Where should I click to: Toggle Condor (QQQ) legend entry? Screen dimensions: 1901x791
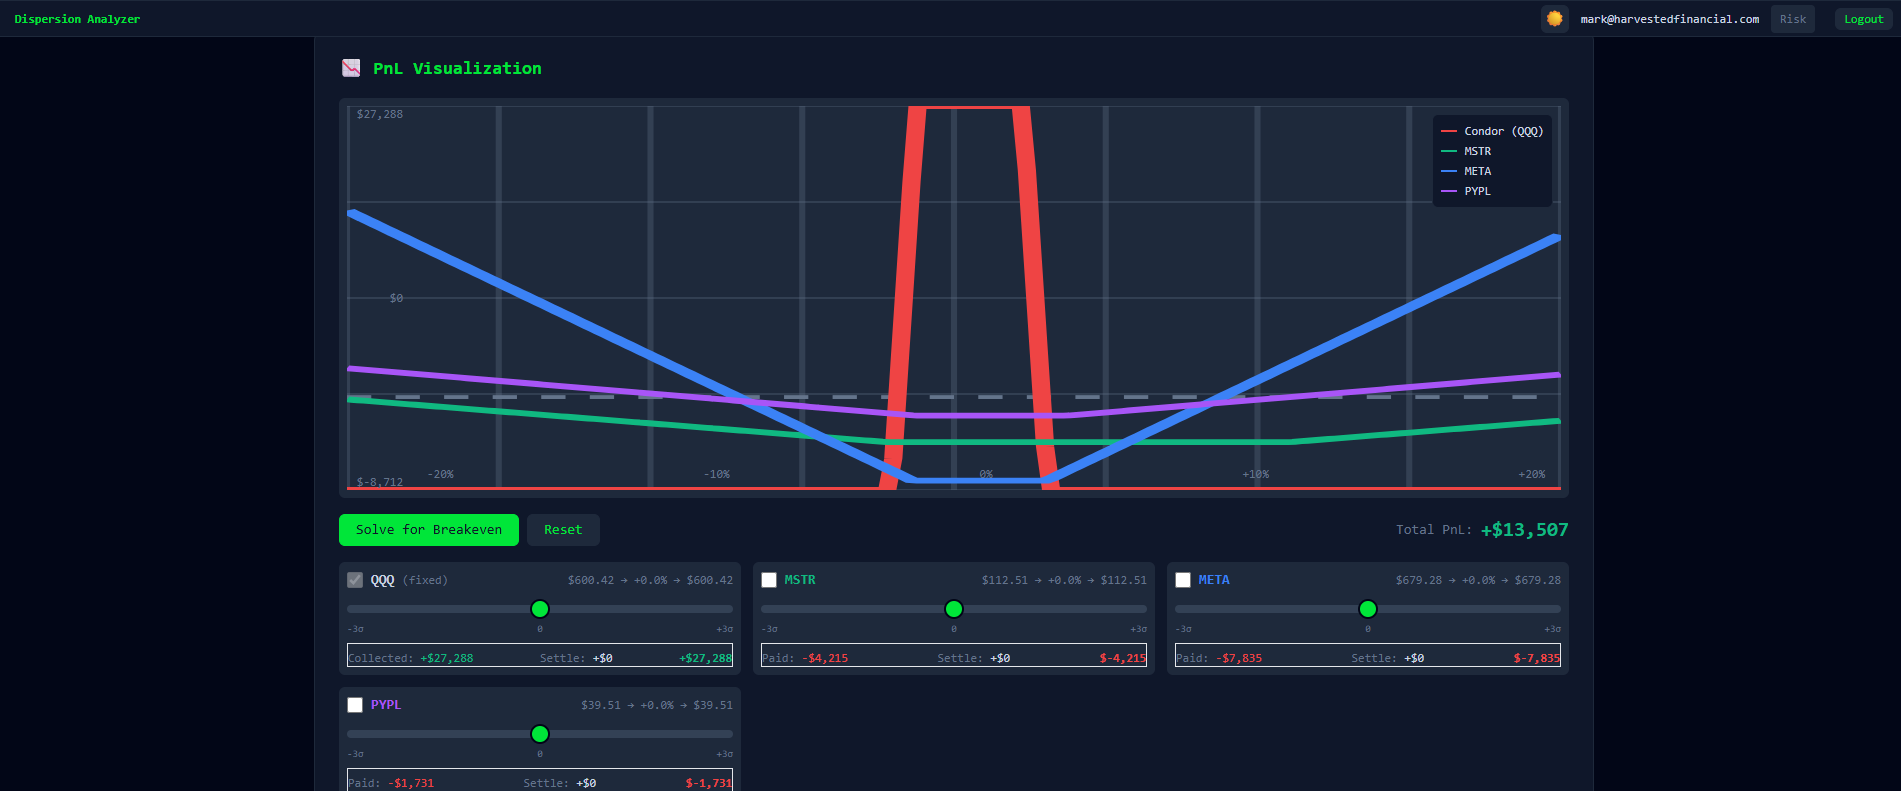tap(1492, 131)
